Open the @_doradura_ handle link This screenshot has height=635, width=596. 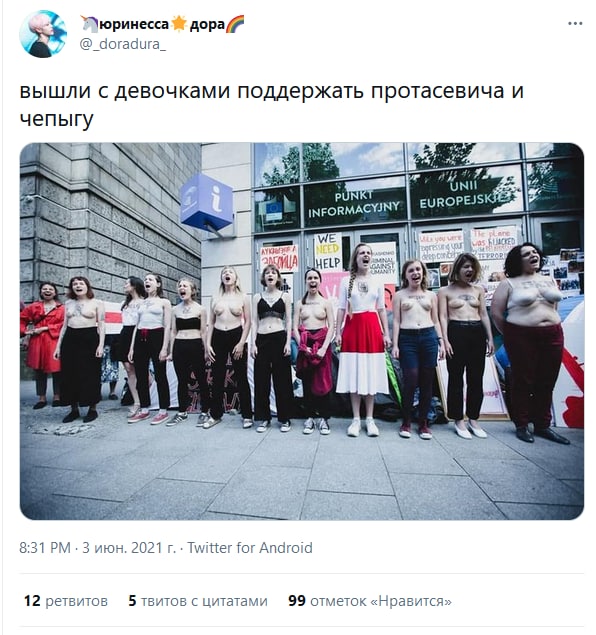click(123, 44)
